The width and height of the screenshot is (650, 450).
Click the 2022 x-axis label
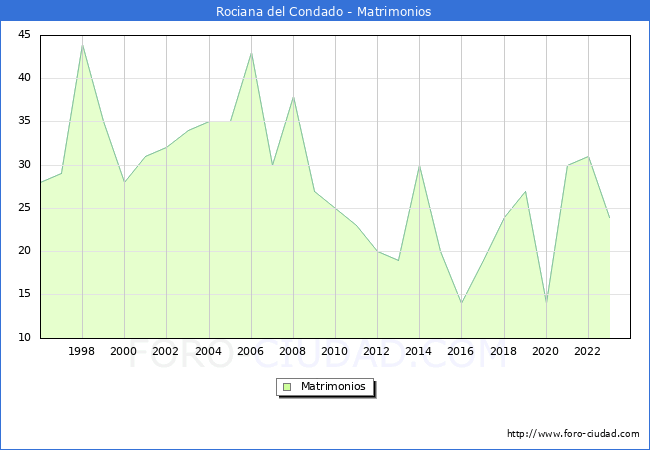click(x=587, y=351)
